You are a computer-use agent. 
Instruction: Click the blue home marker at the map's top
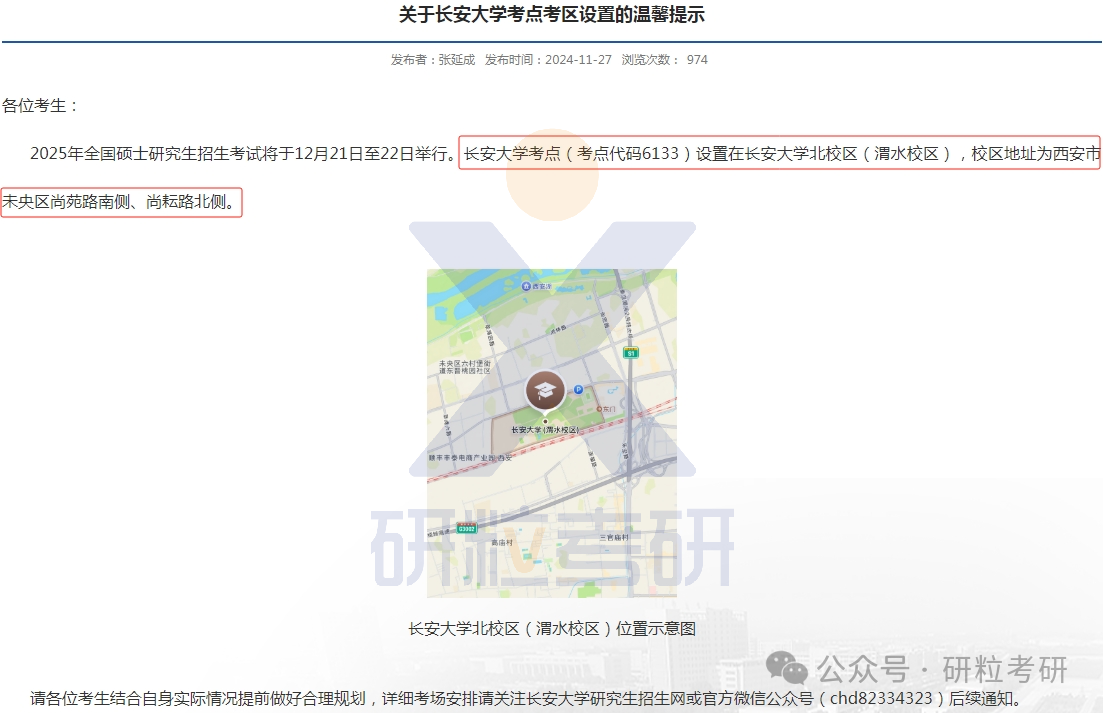pos(526,286)
